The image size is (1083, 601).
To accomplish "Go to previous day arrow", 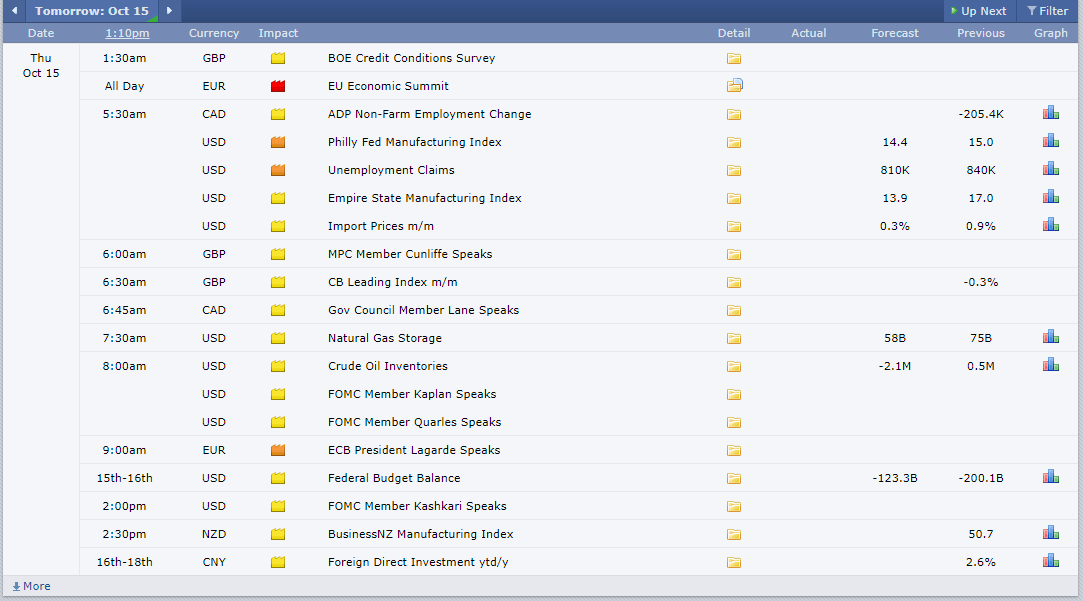I will [x=14, y=11].
